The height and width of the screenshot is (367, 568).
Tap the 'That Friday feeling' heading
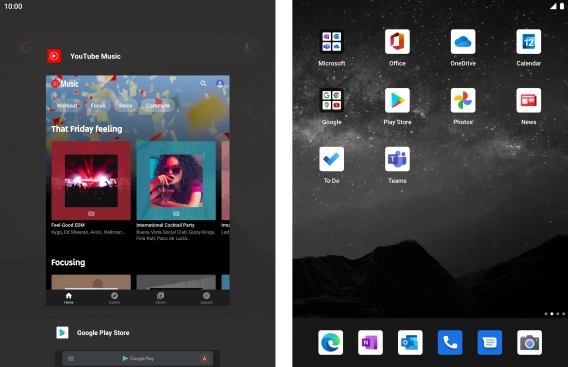tap(87, 129)
